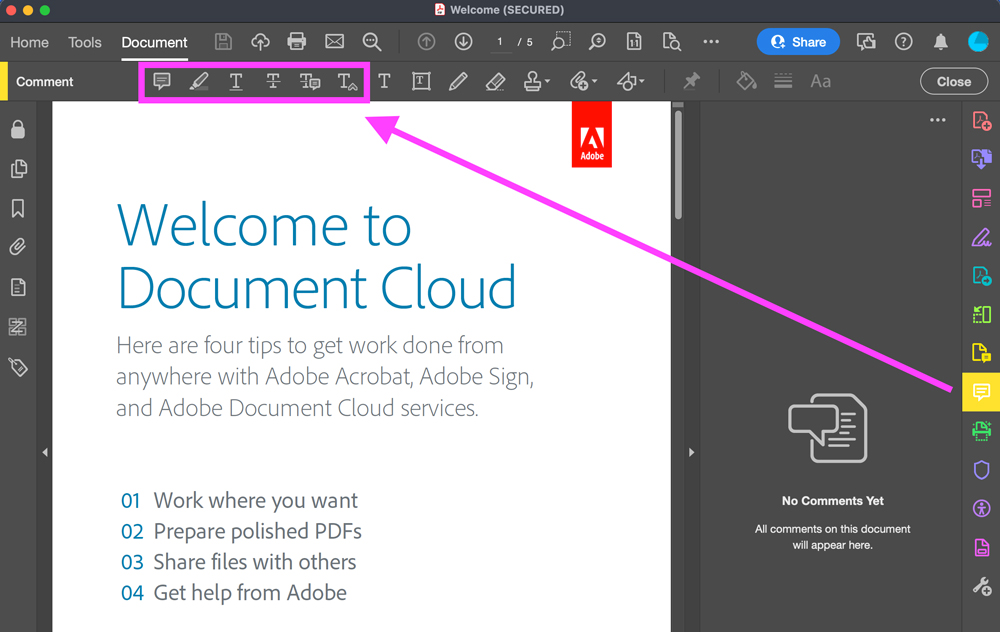Collapse the right comments pane with arrow

coord(691,453)
